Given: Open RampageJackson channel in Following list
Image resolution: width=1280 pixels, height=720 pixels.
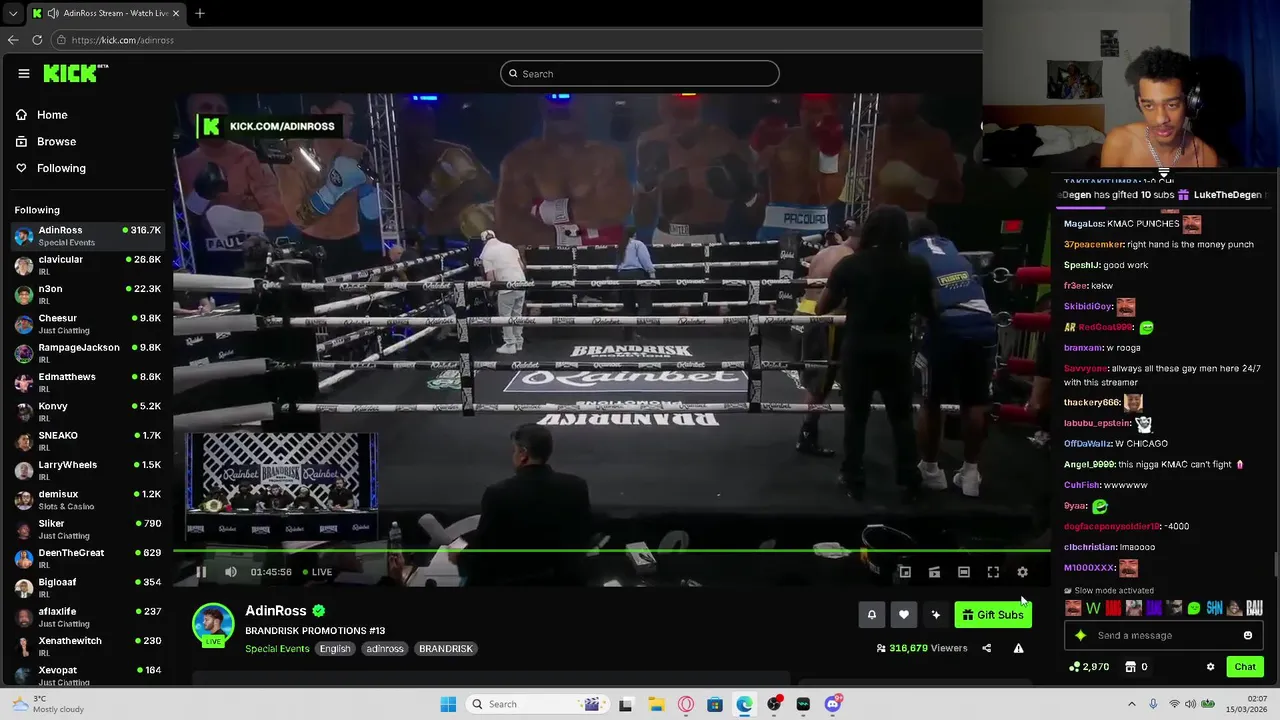Looking at the screenshot, I should click(87, 353).
